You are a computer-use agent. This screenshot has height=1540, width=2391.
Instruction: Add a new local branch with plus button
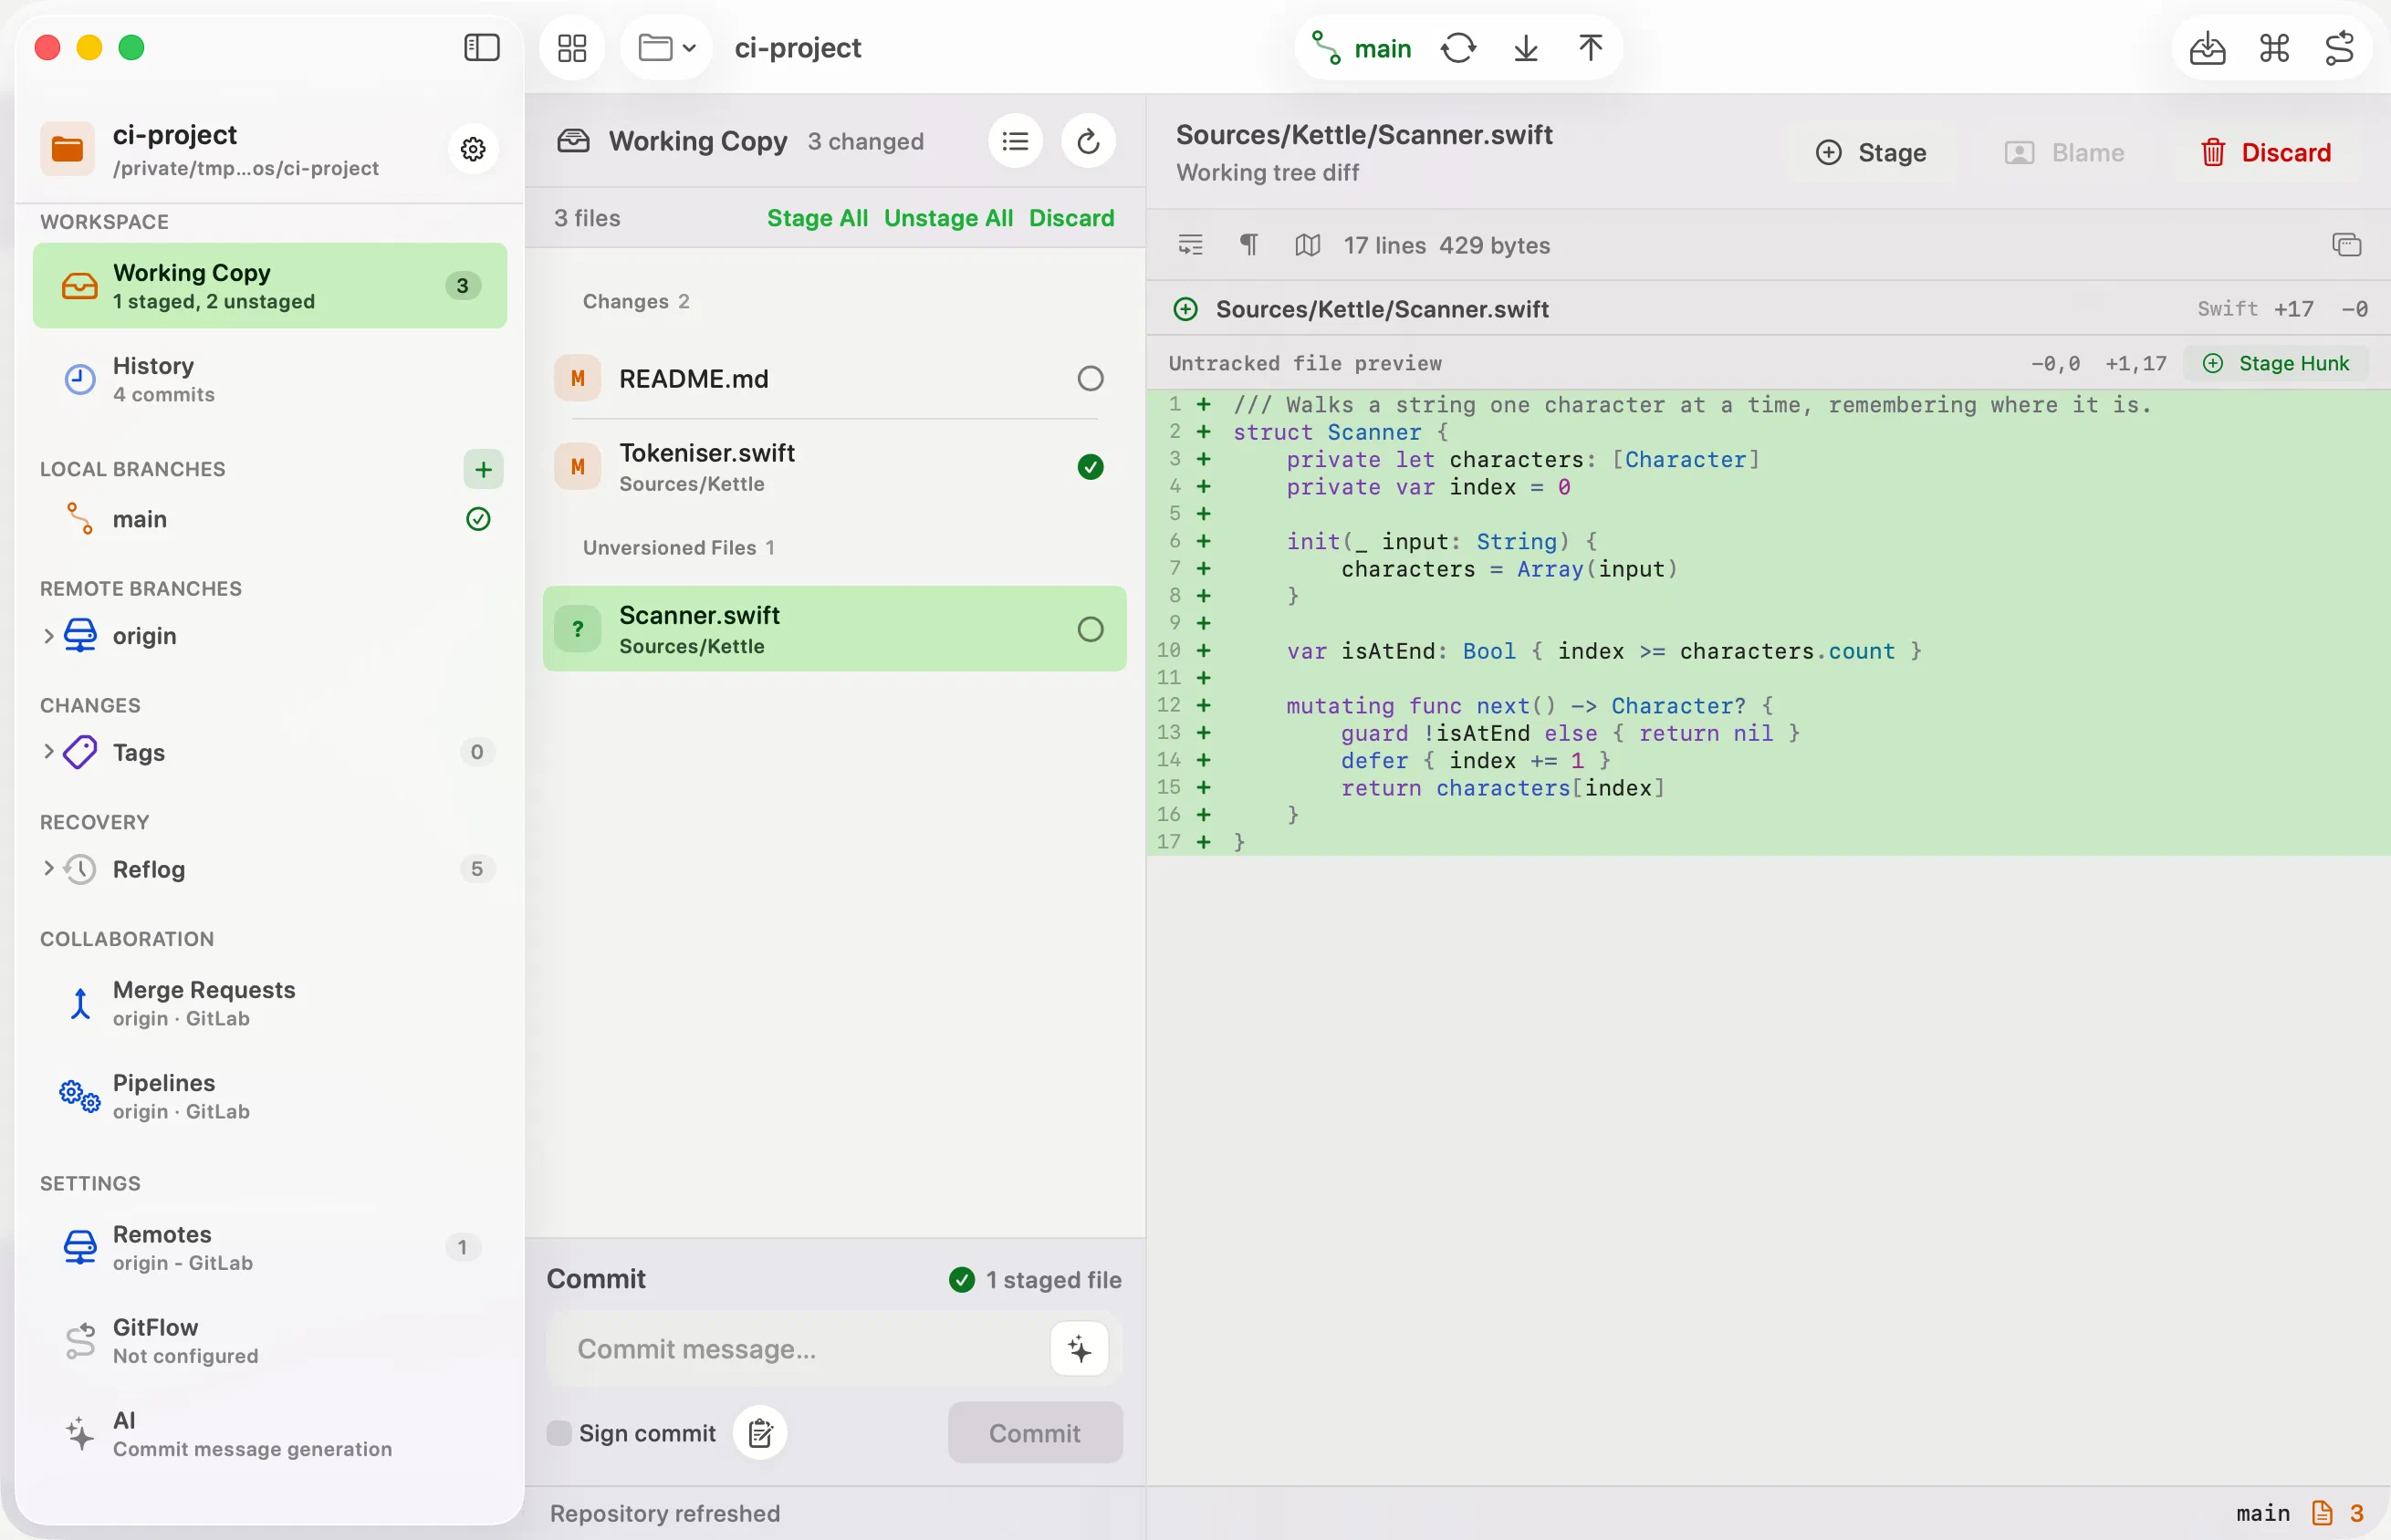pos(483,469)
